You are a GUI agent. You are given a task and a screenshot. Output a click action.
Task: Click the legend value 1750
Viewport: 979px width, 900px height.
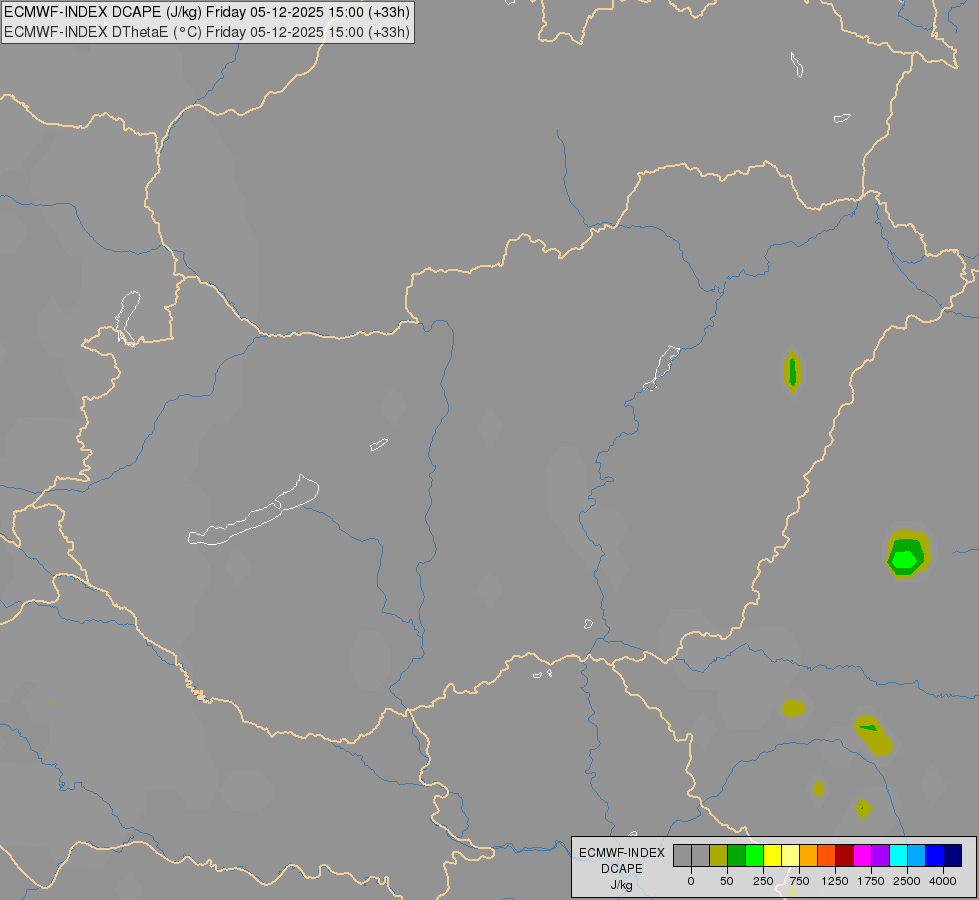(x=871, y=881)
